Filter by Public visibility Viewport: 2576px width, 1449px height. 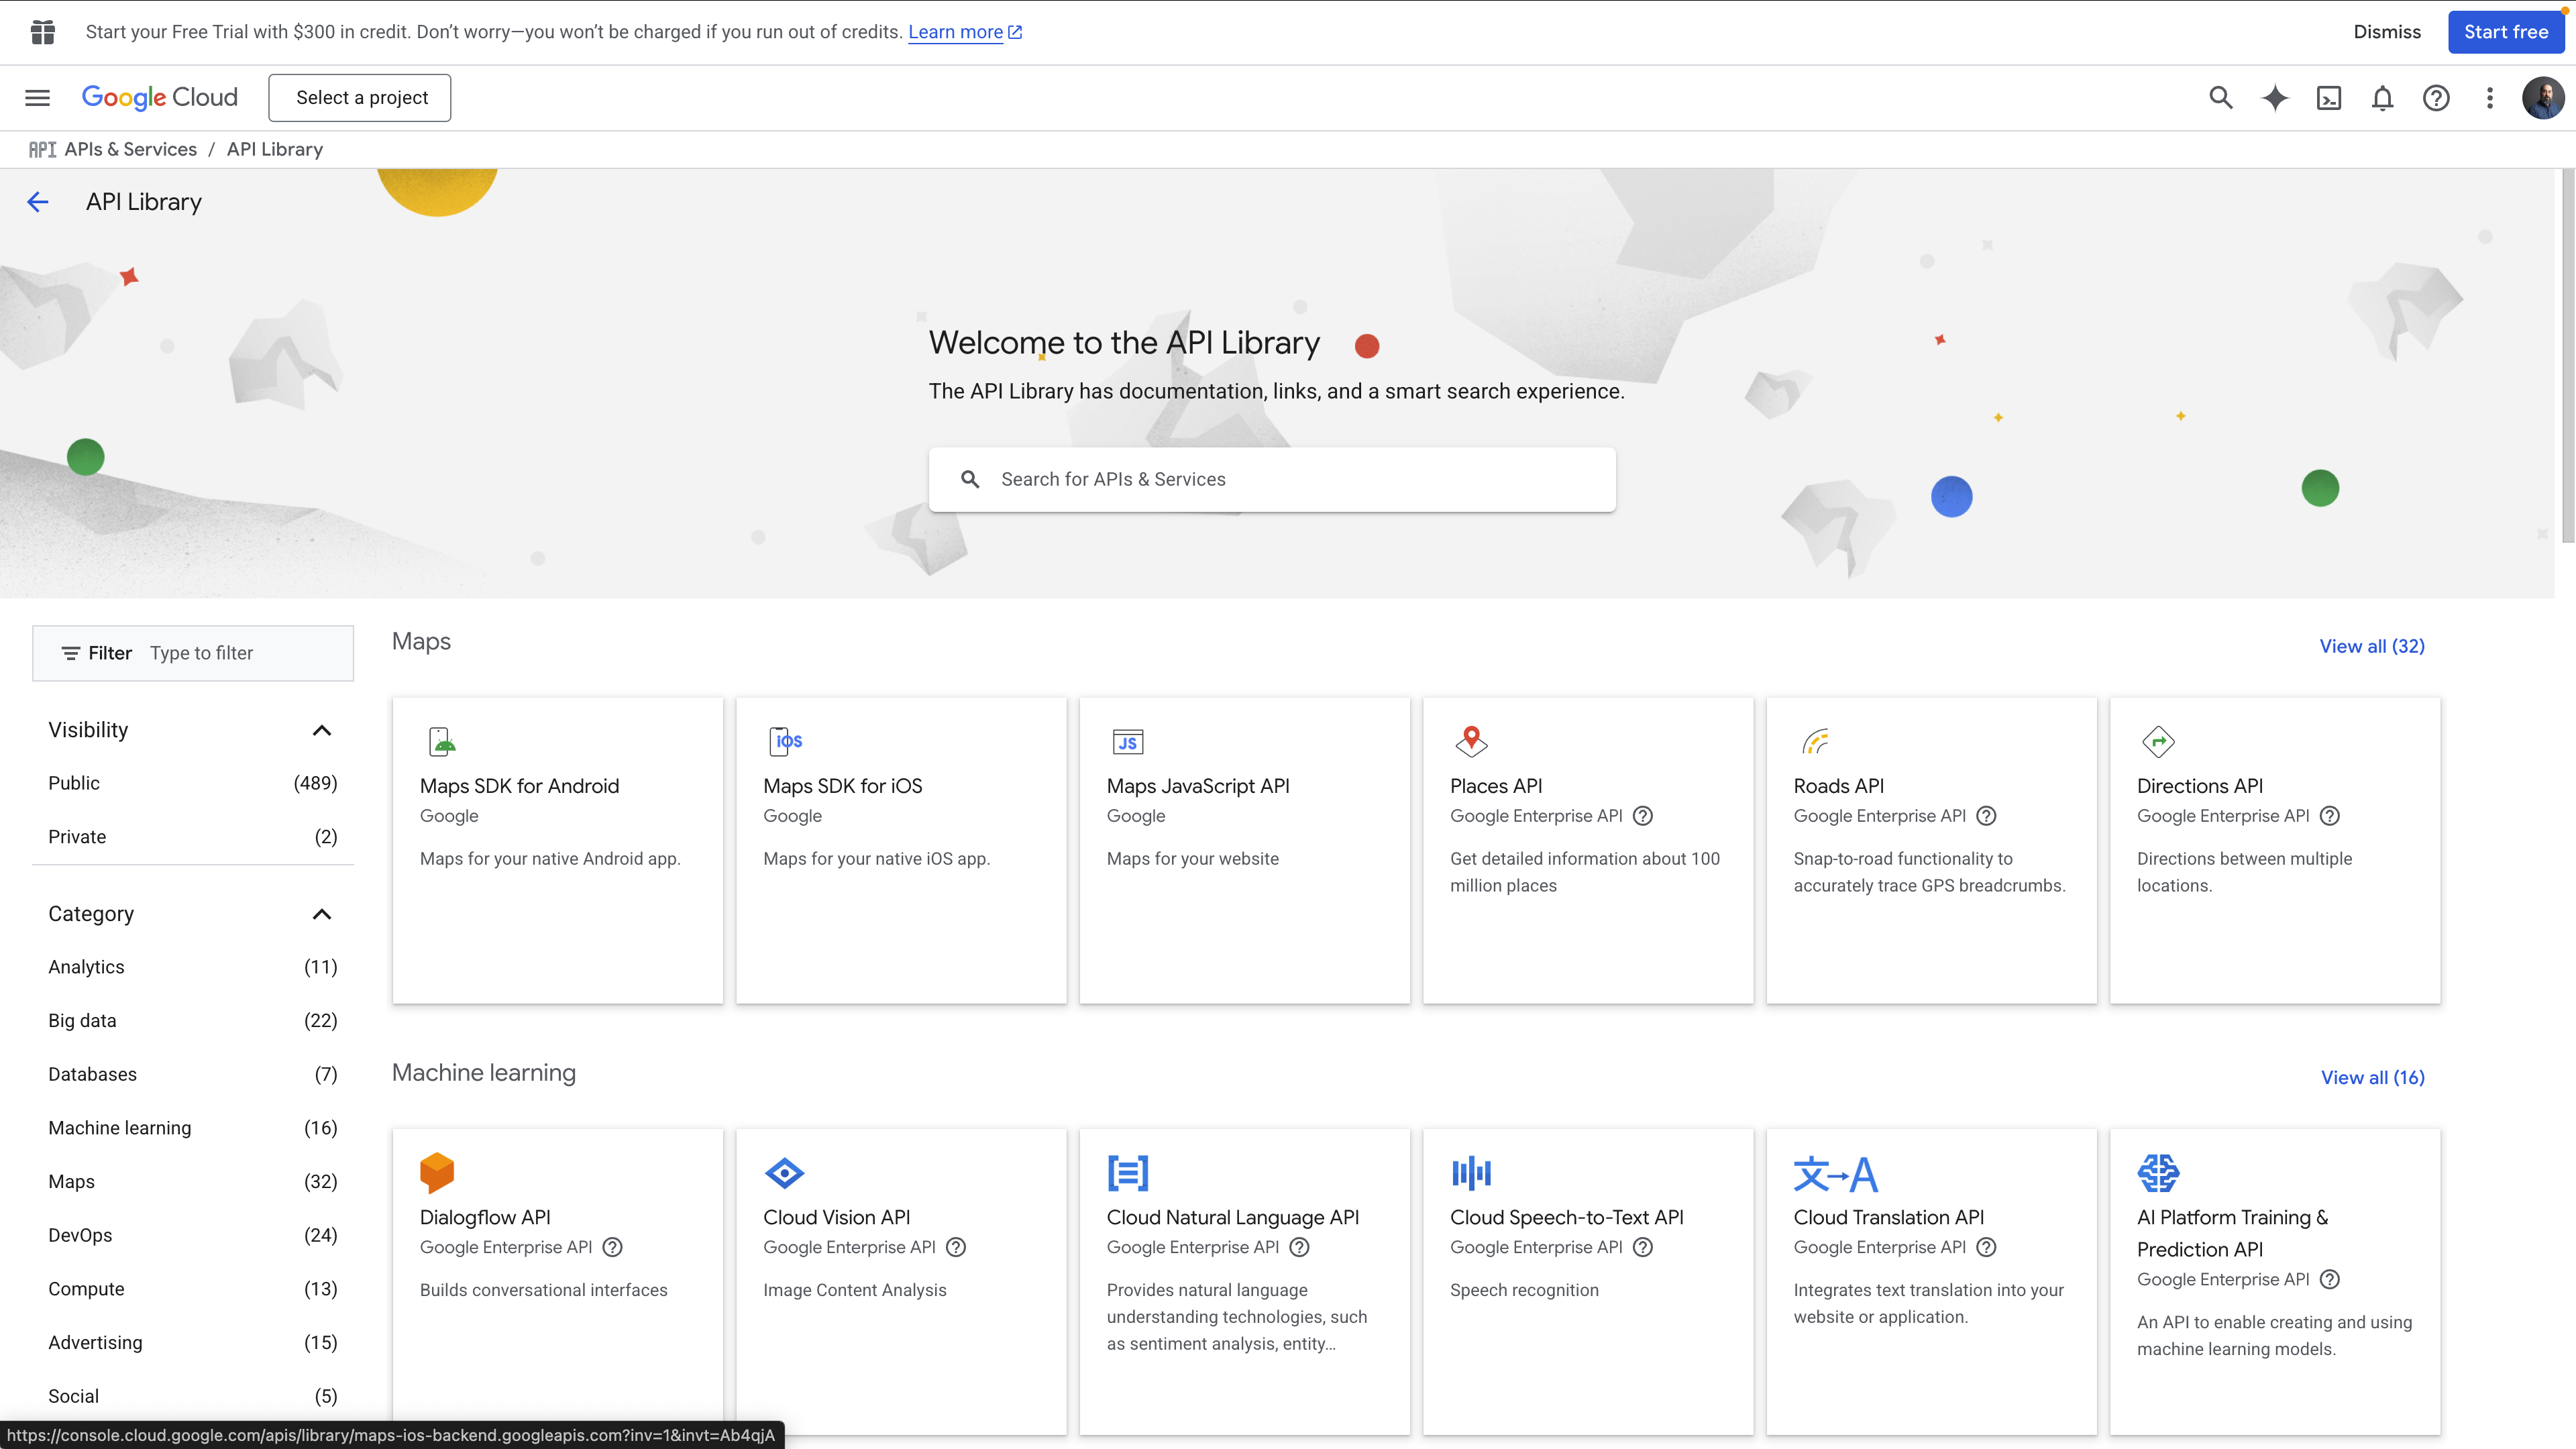coord(193,783)
